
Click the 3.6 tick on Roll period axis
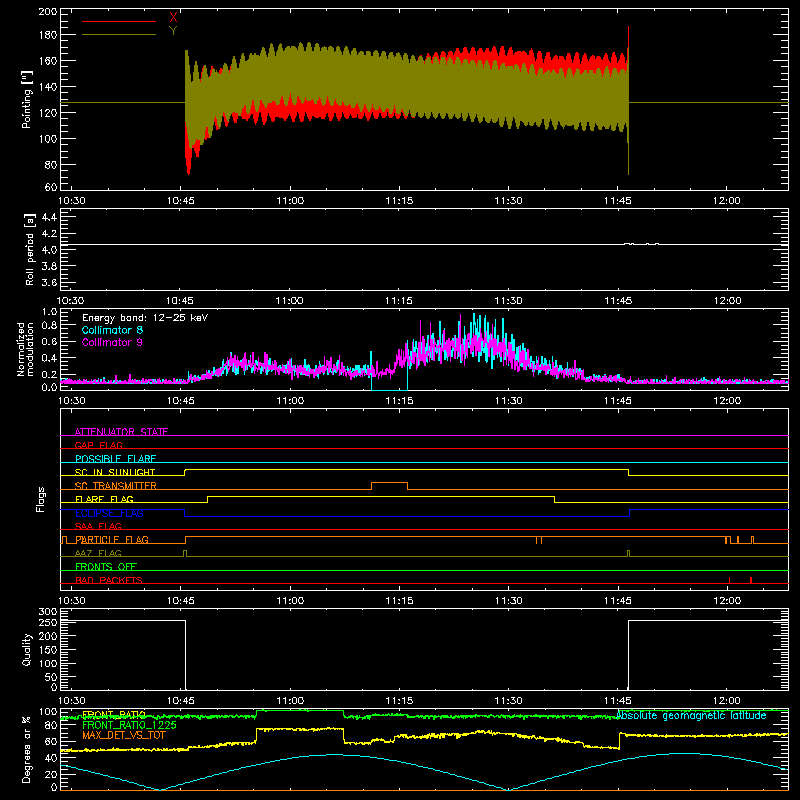click(49, 282)
